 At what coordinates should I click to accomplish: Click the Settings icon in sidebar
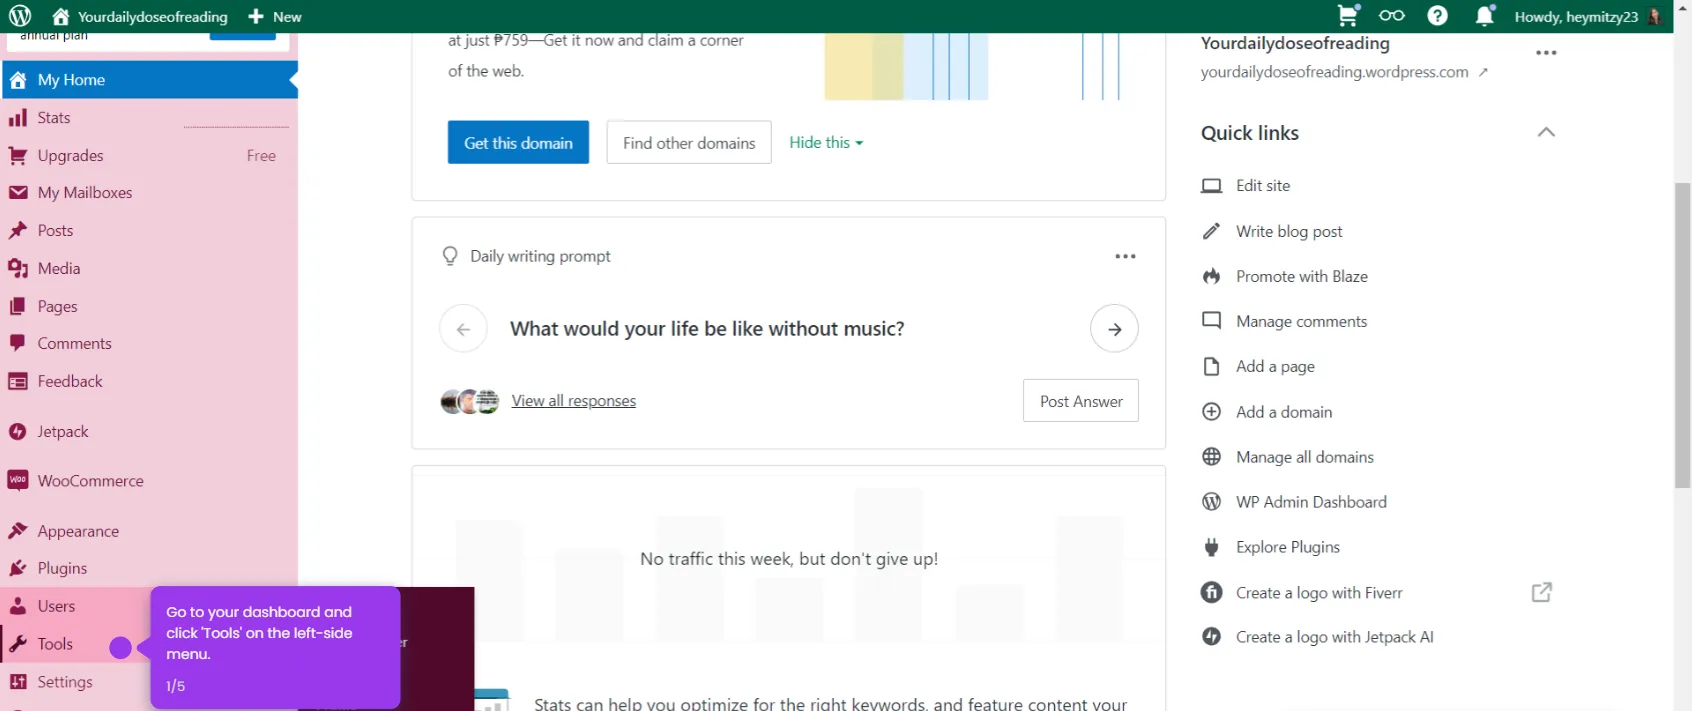coord(18,682)
